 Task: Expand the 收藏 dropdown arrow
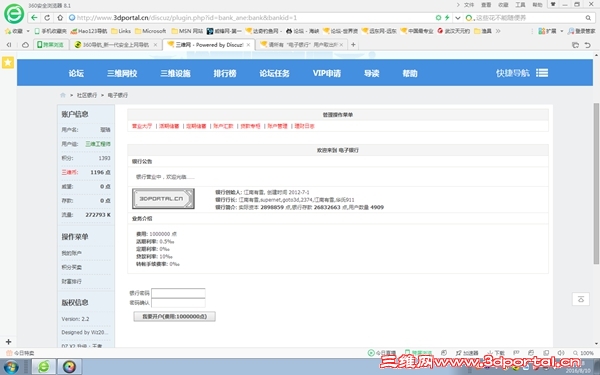[28, 31]
